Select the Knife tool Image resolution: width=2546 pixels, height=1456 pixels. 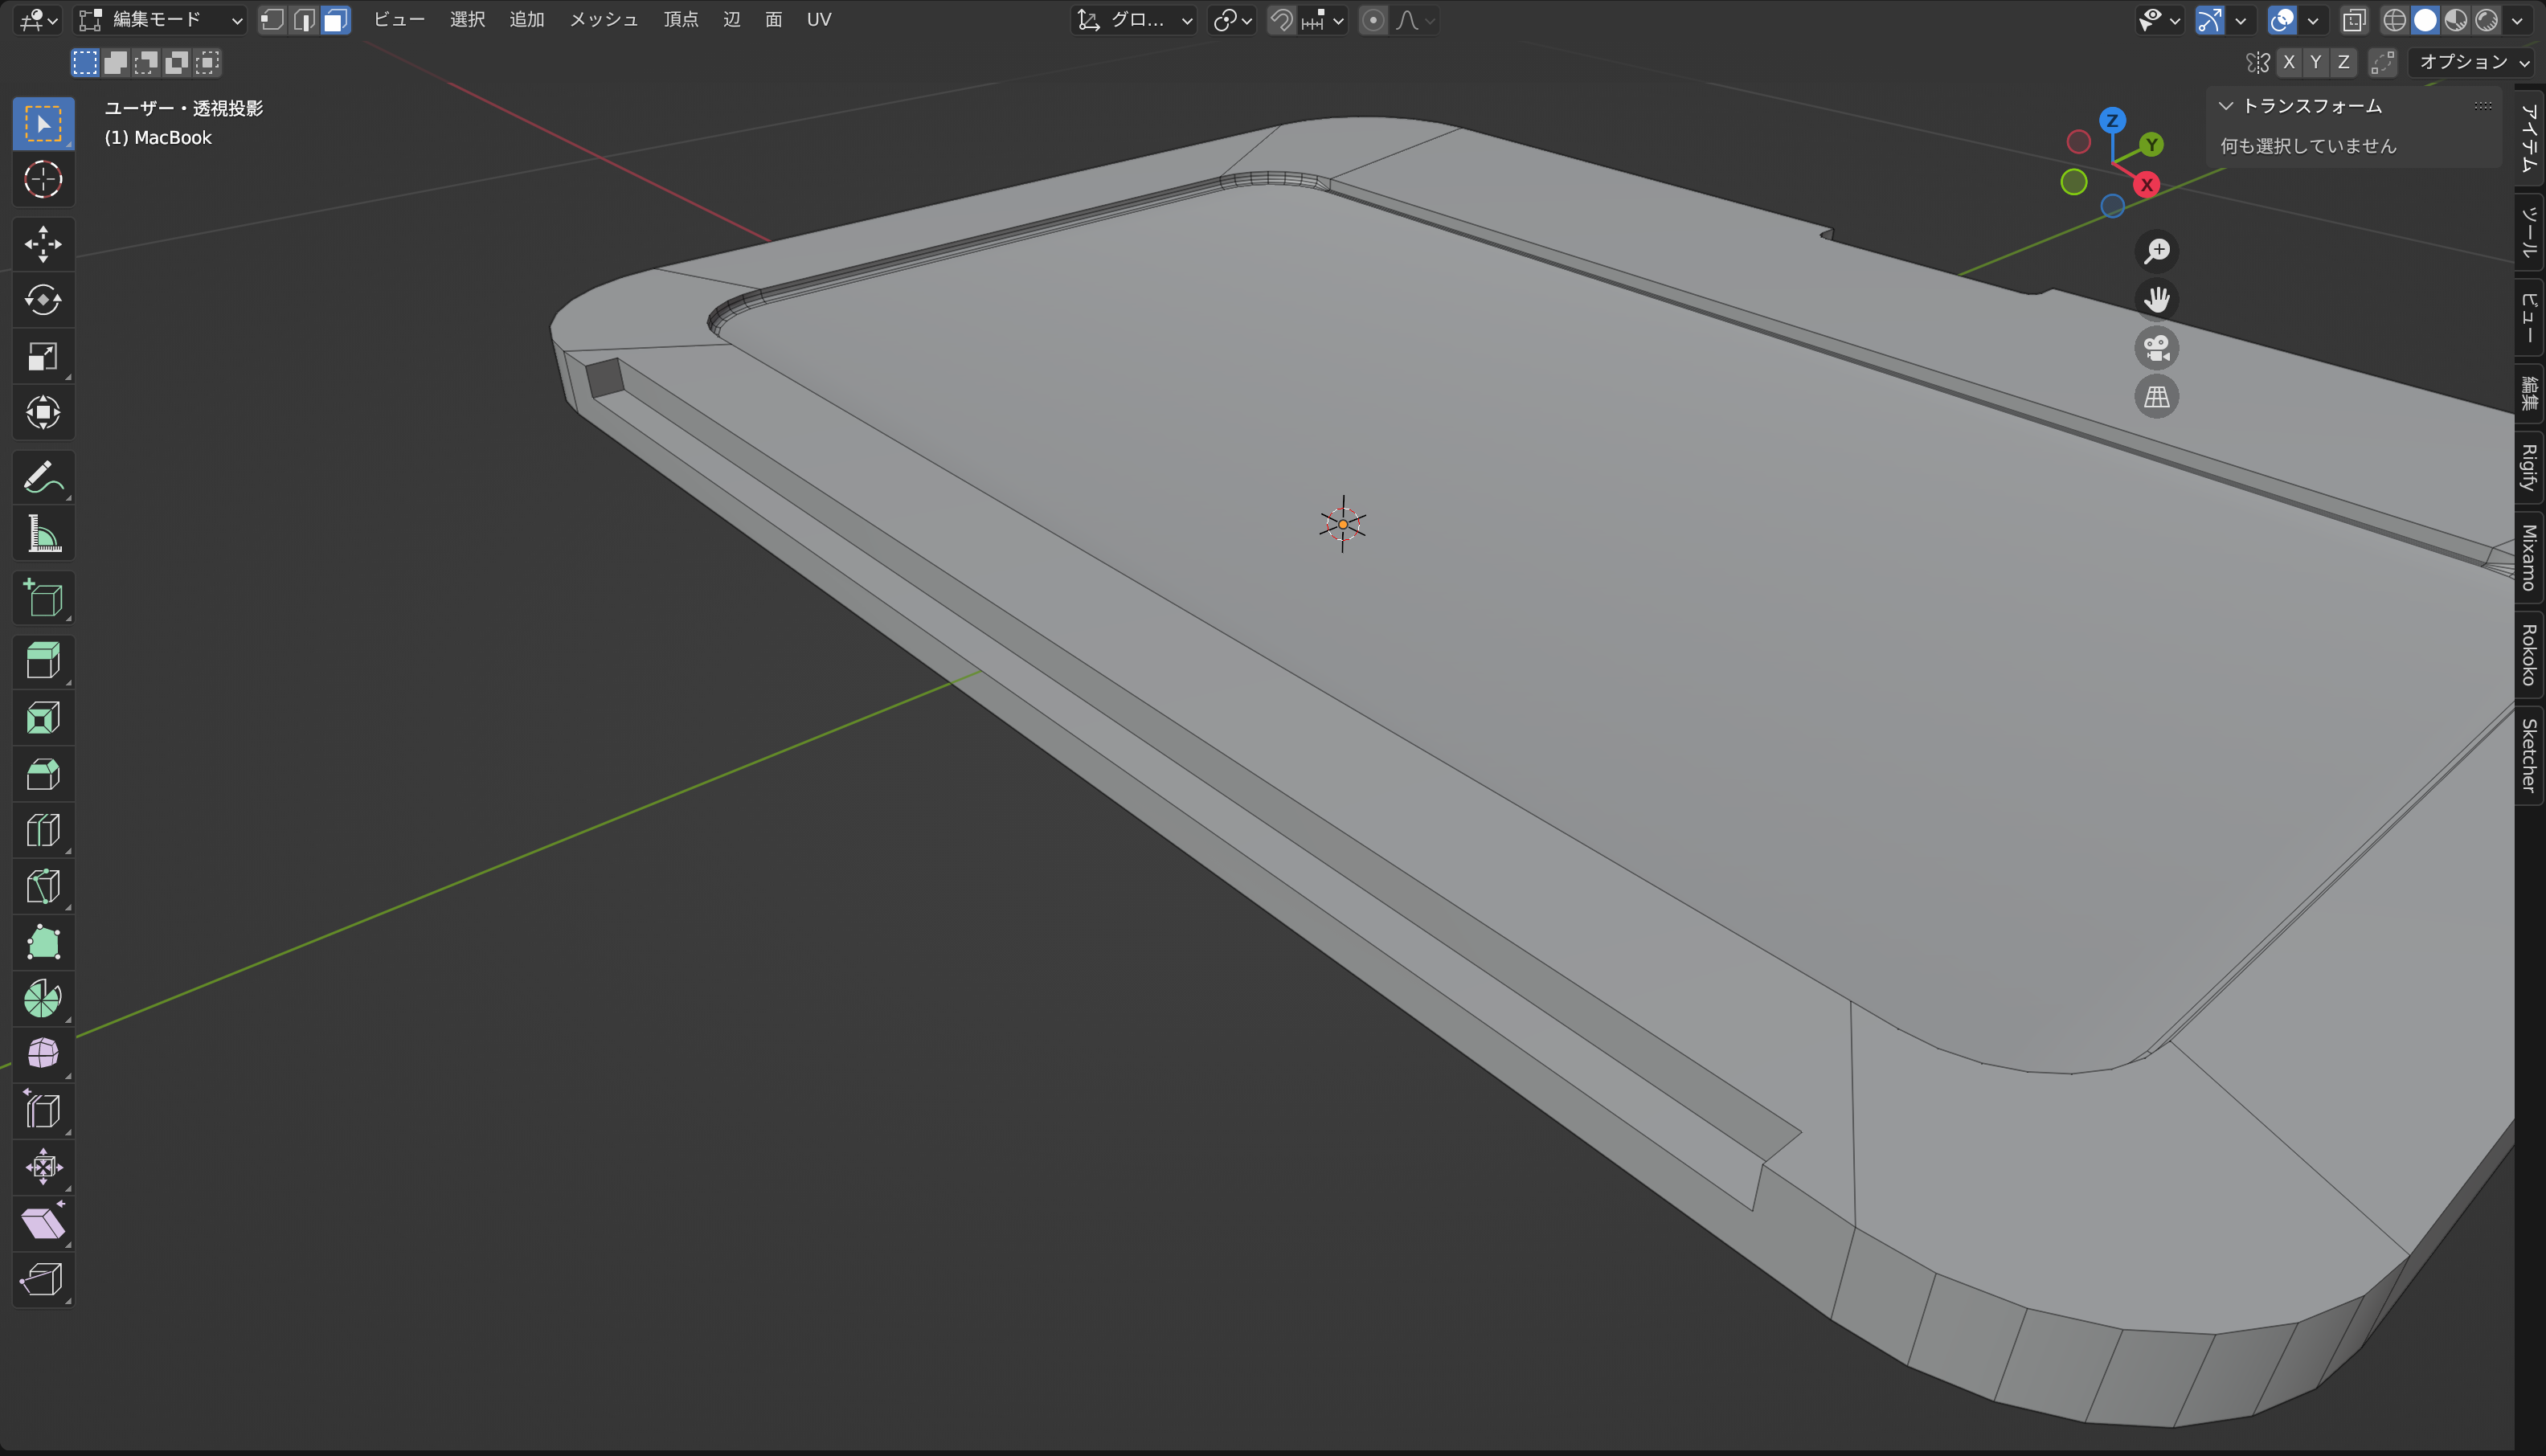[43, 886]
